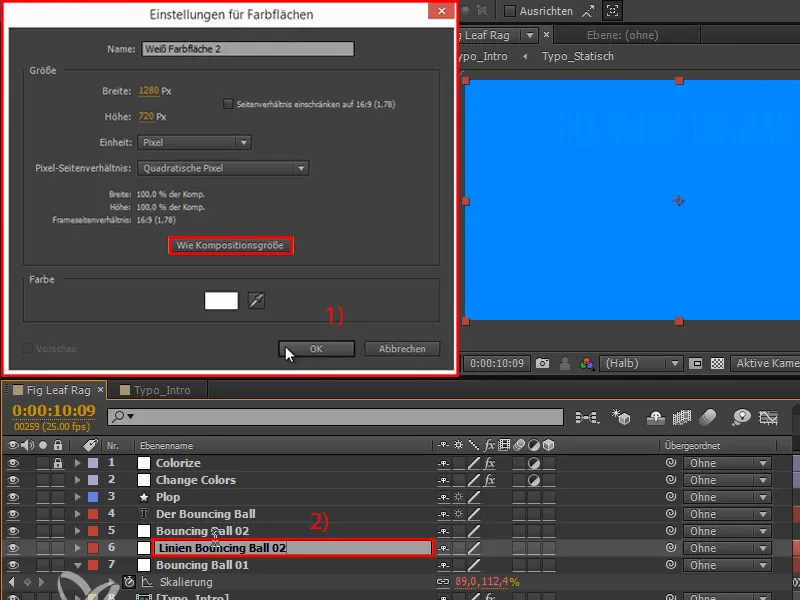Click blue label color of Plop layer
This screenshot has height=600, width=800.
93,497
